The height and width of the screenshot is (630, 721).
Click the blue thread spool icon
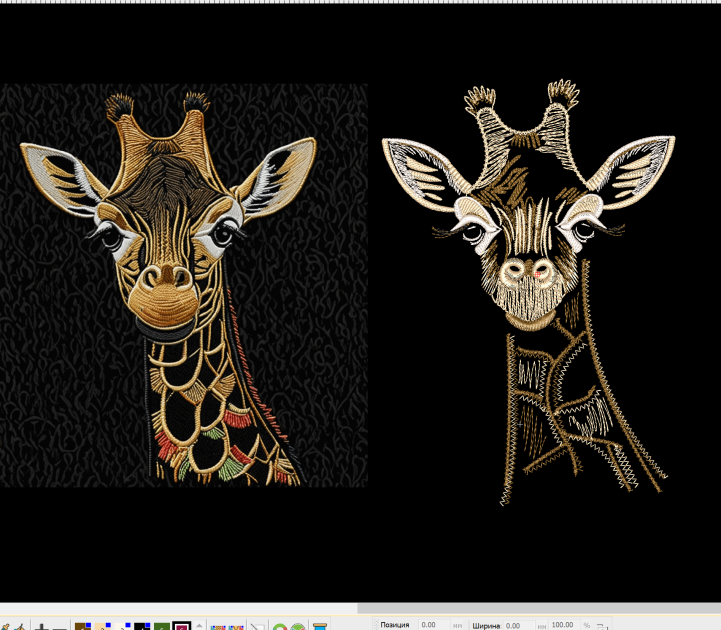point(320,627)
